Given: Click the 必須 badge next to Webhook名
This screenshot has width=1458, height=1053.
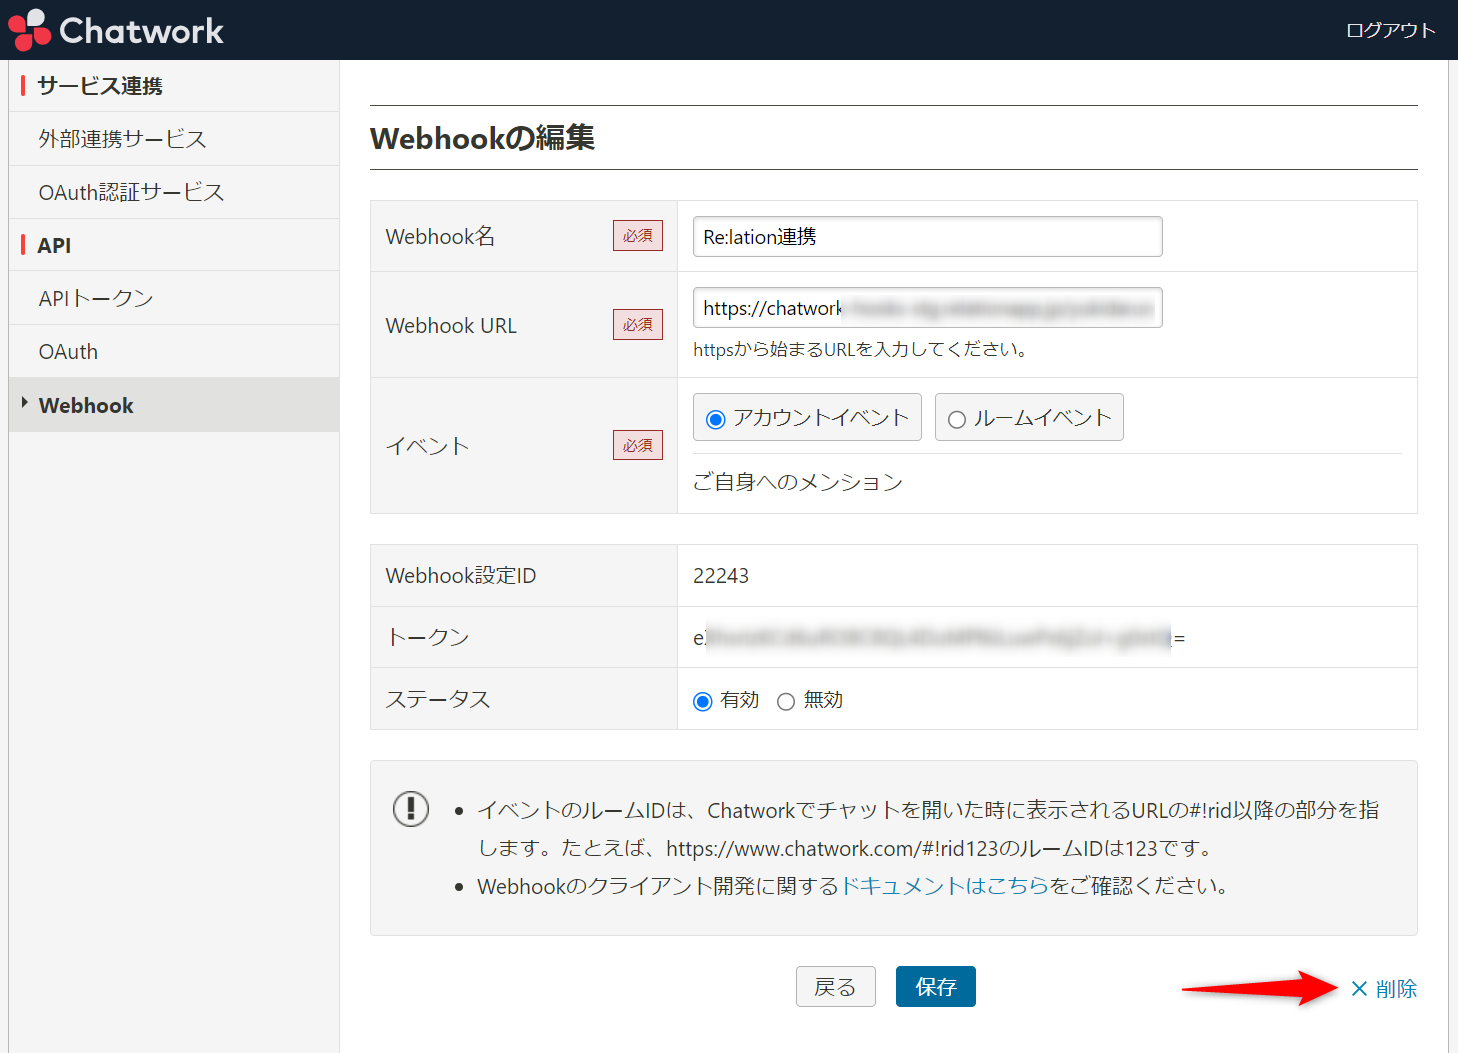Looking at the screenshot, I should (x=638, y=236).
